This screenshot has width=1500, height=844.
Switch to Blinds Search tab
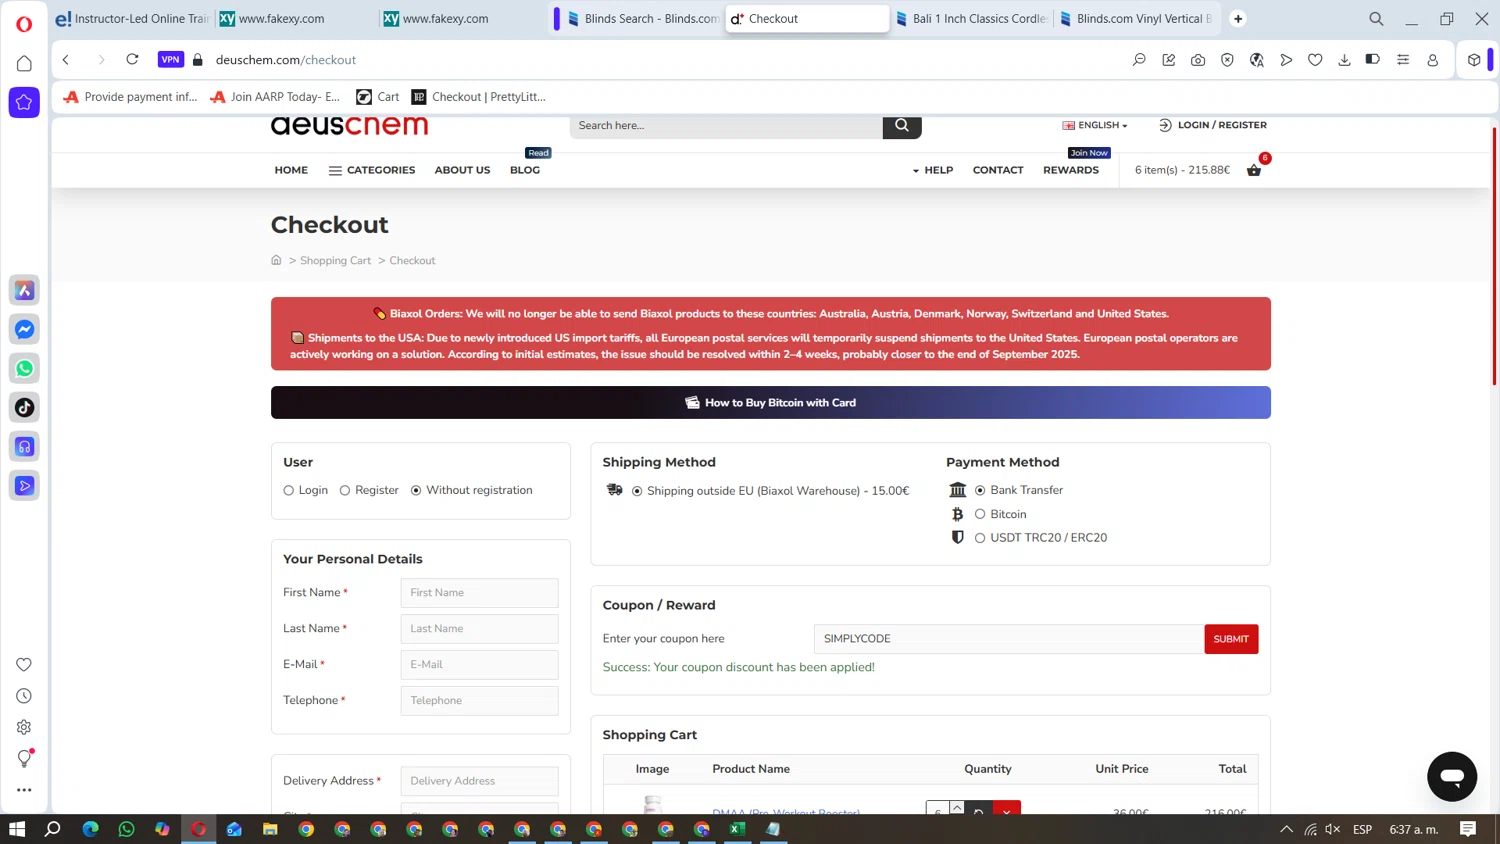(642, 19)
